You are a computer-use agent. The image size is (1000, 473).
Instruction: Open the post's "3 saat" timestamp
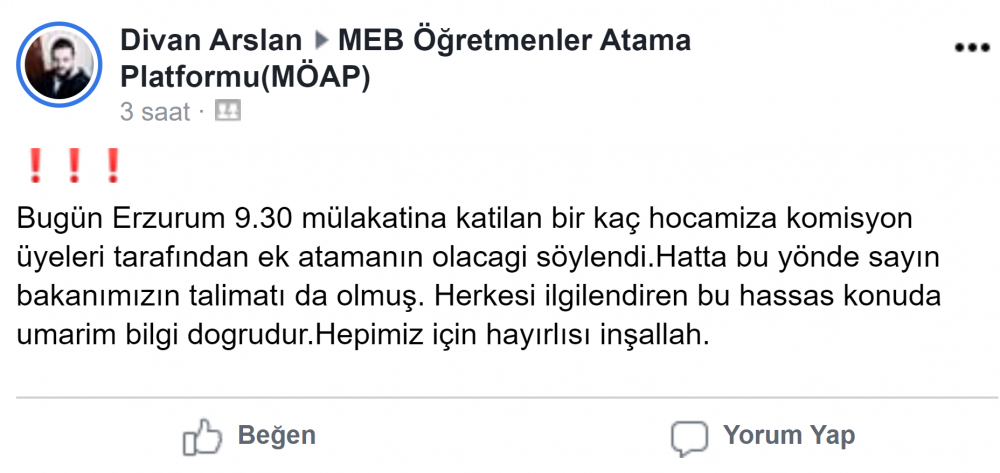155,112
